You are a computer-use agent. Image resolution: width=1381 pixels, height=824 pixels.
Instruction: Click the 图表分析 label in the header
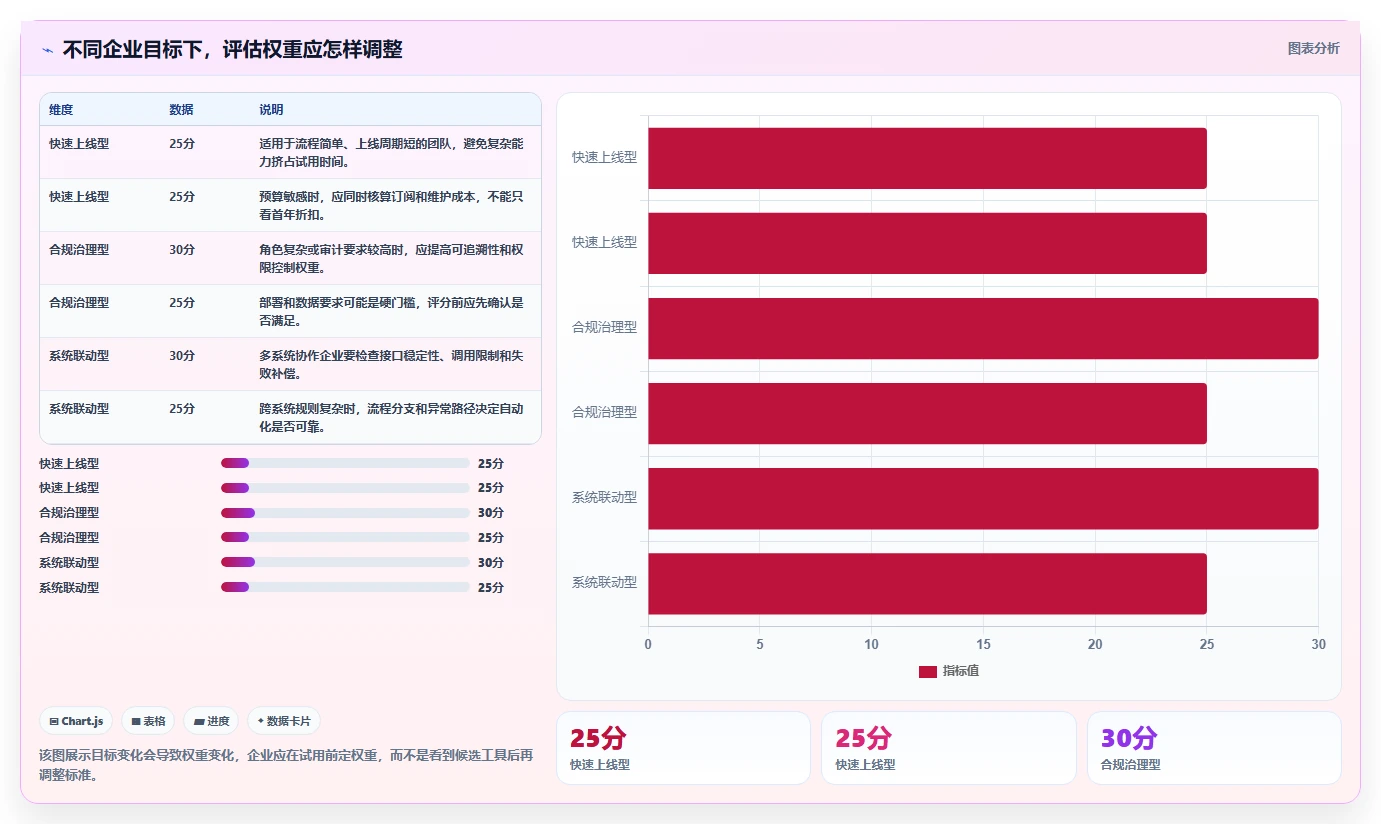1313,48
